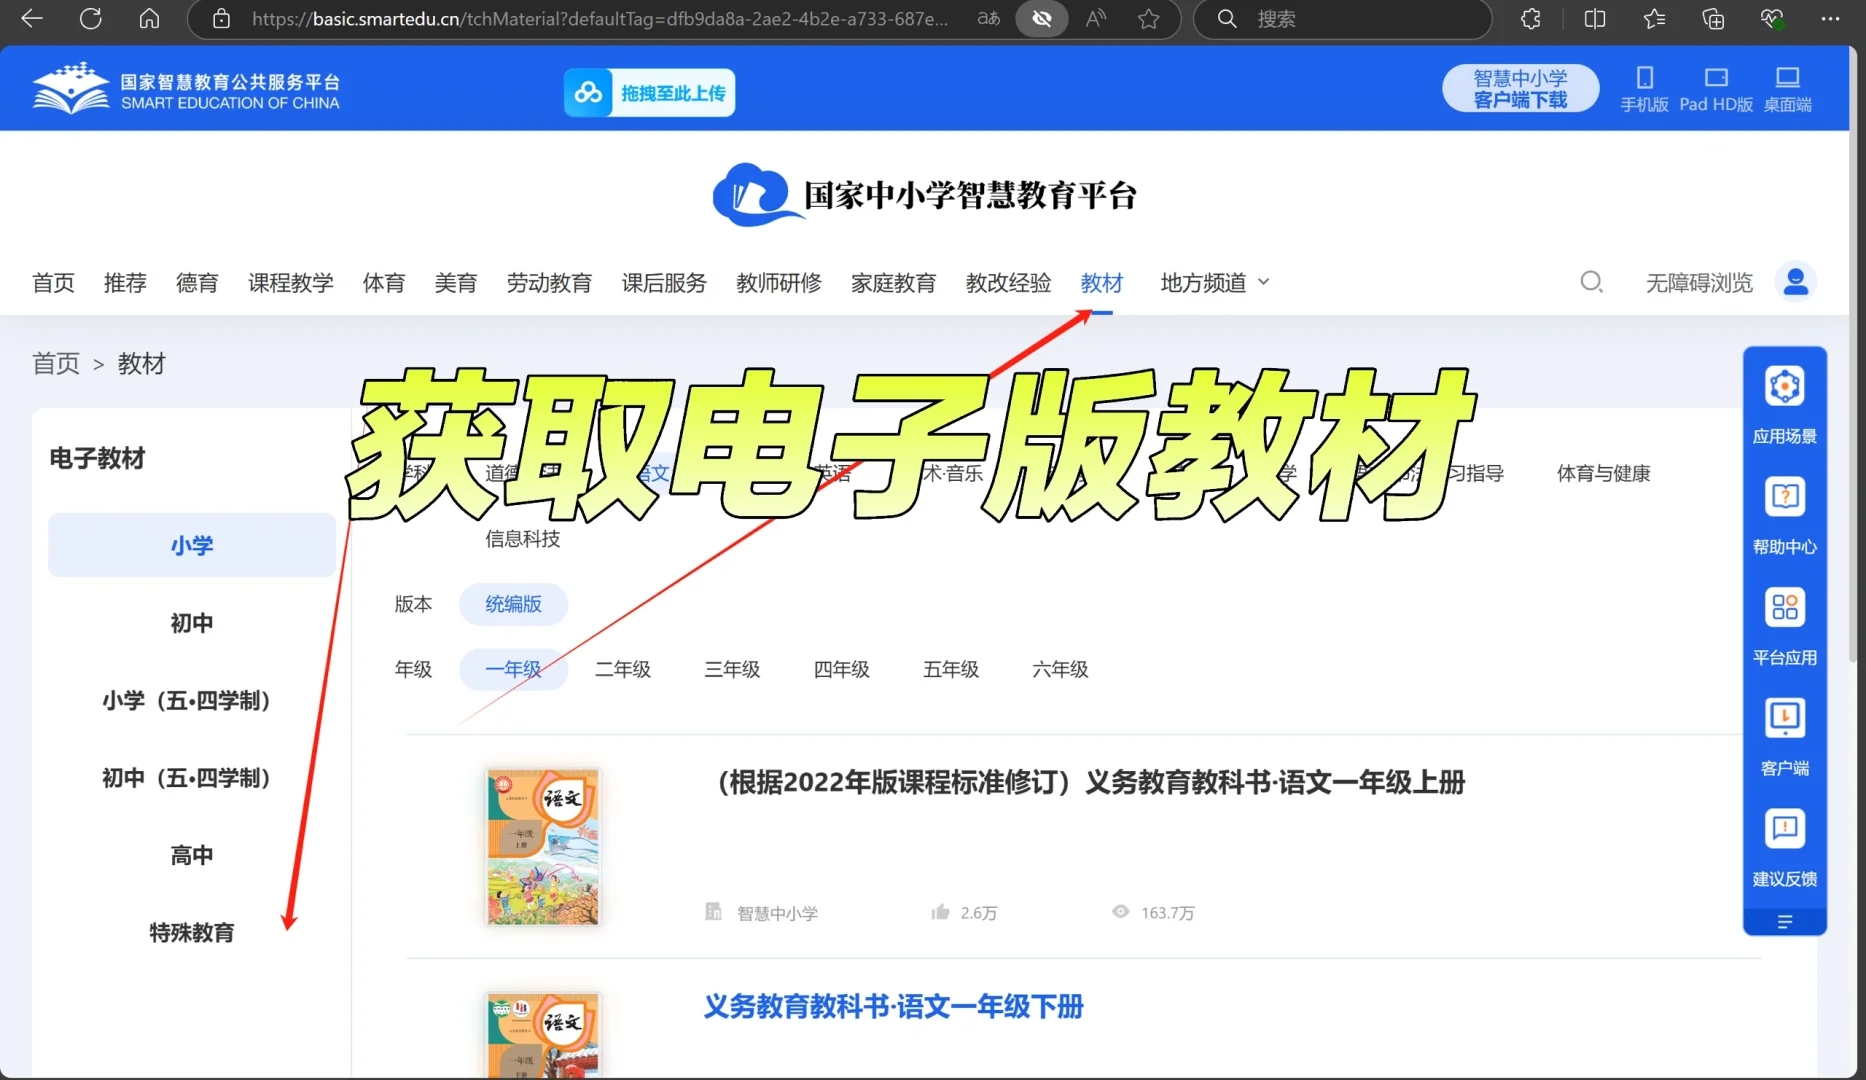The image size is (1866, 1080).
Task: Open the browser essentials heart icon
Action: [x=1772, y=18]
